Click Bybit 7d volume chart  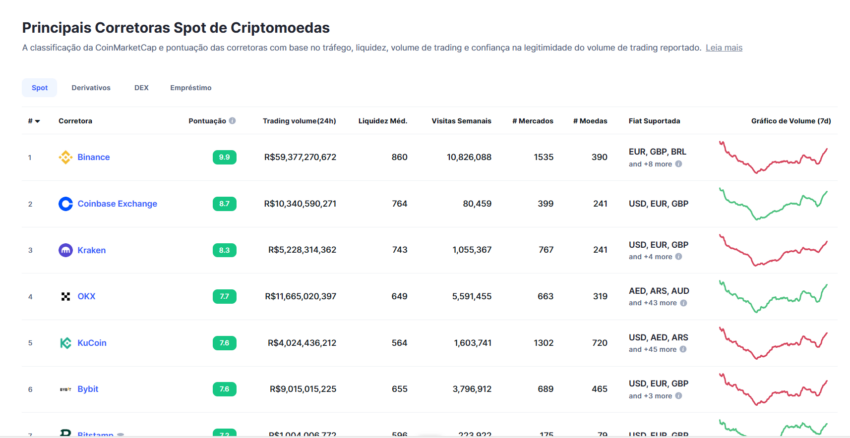pos(774,389)
